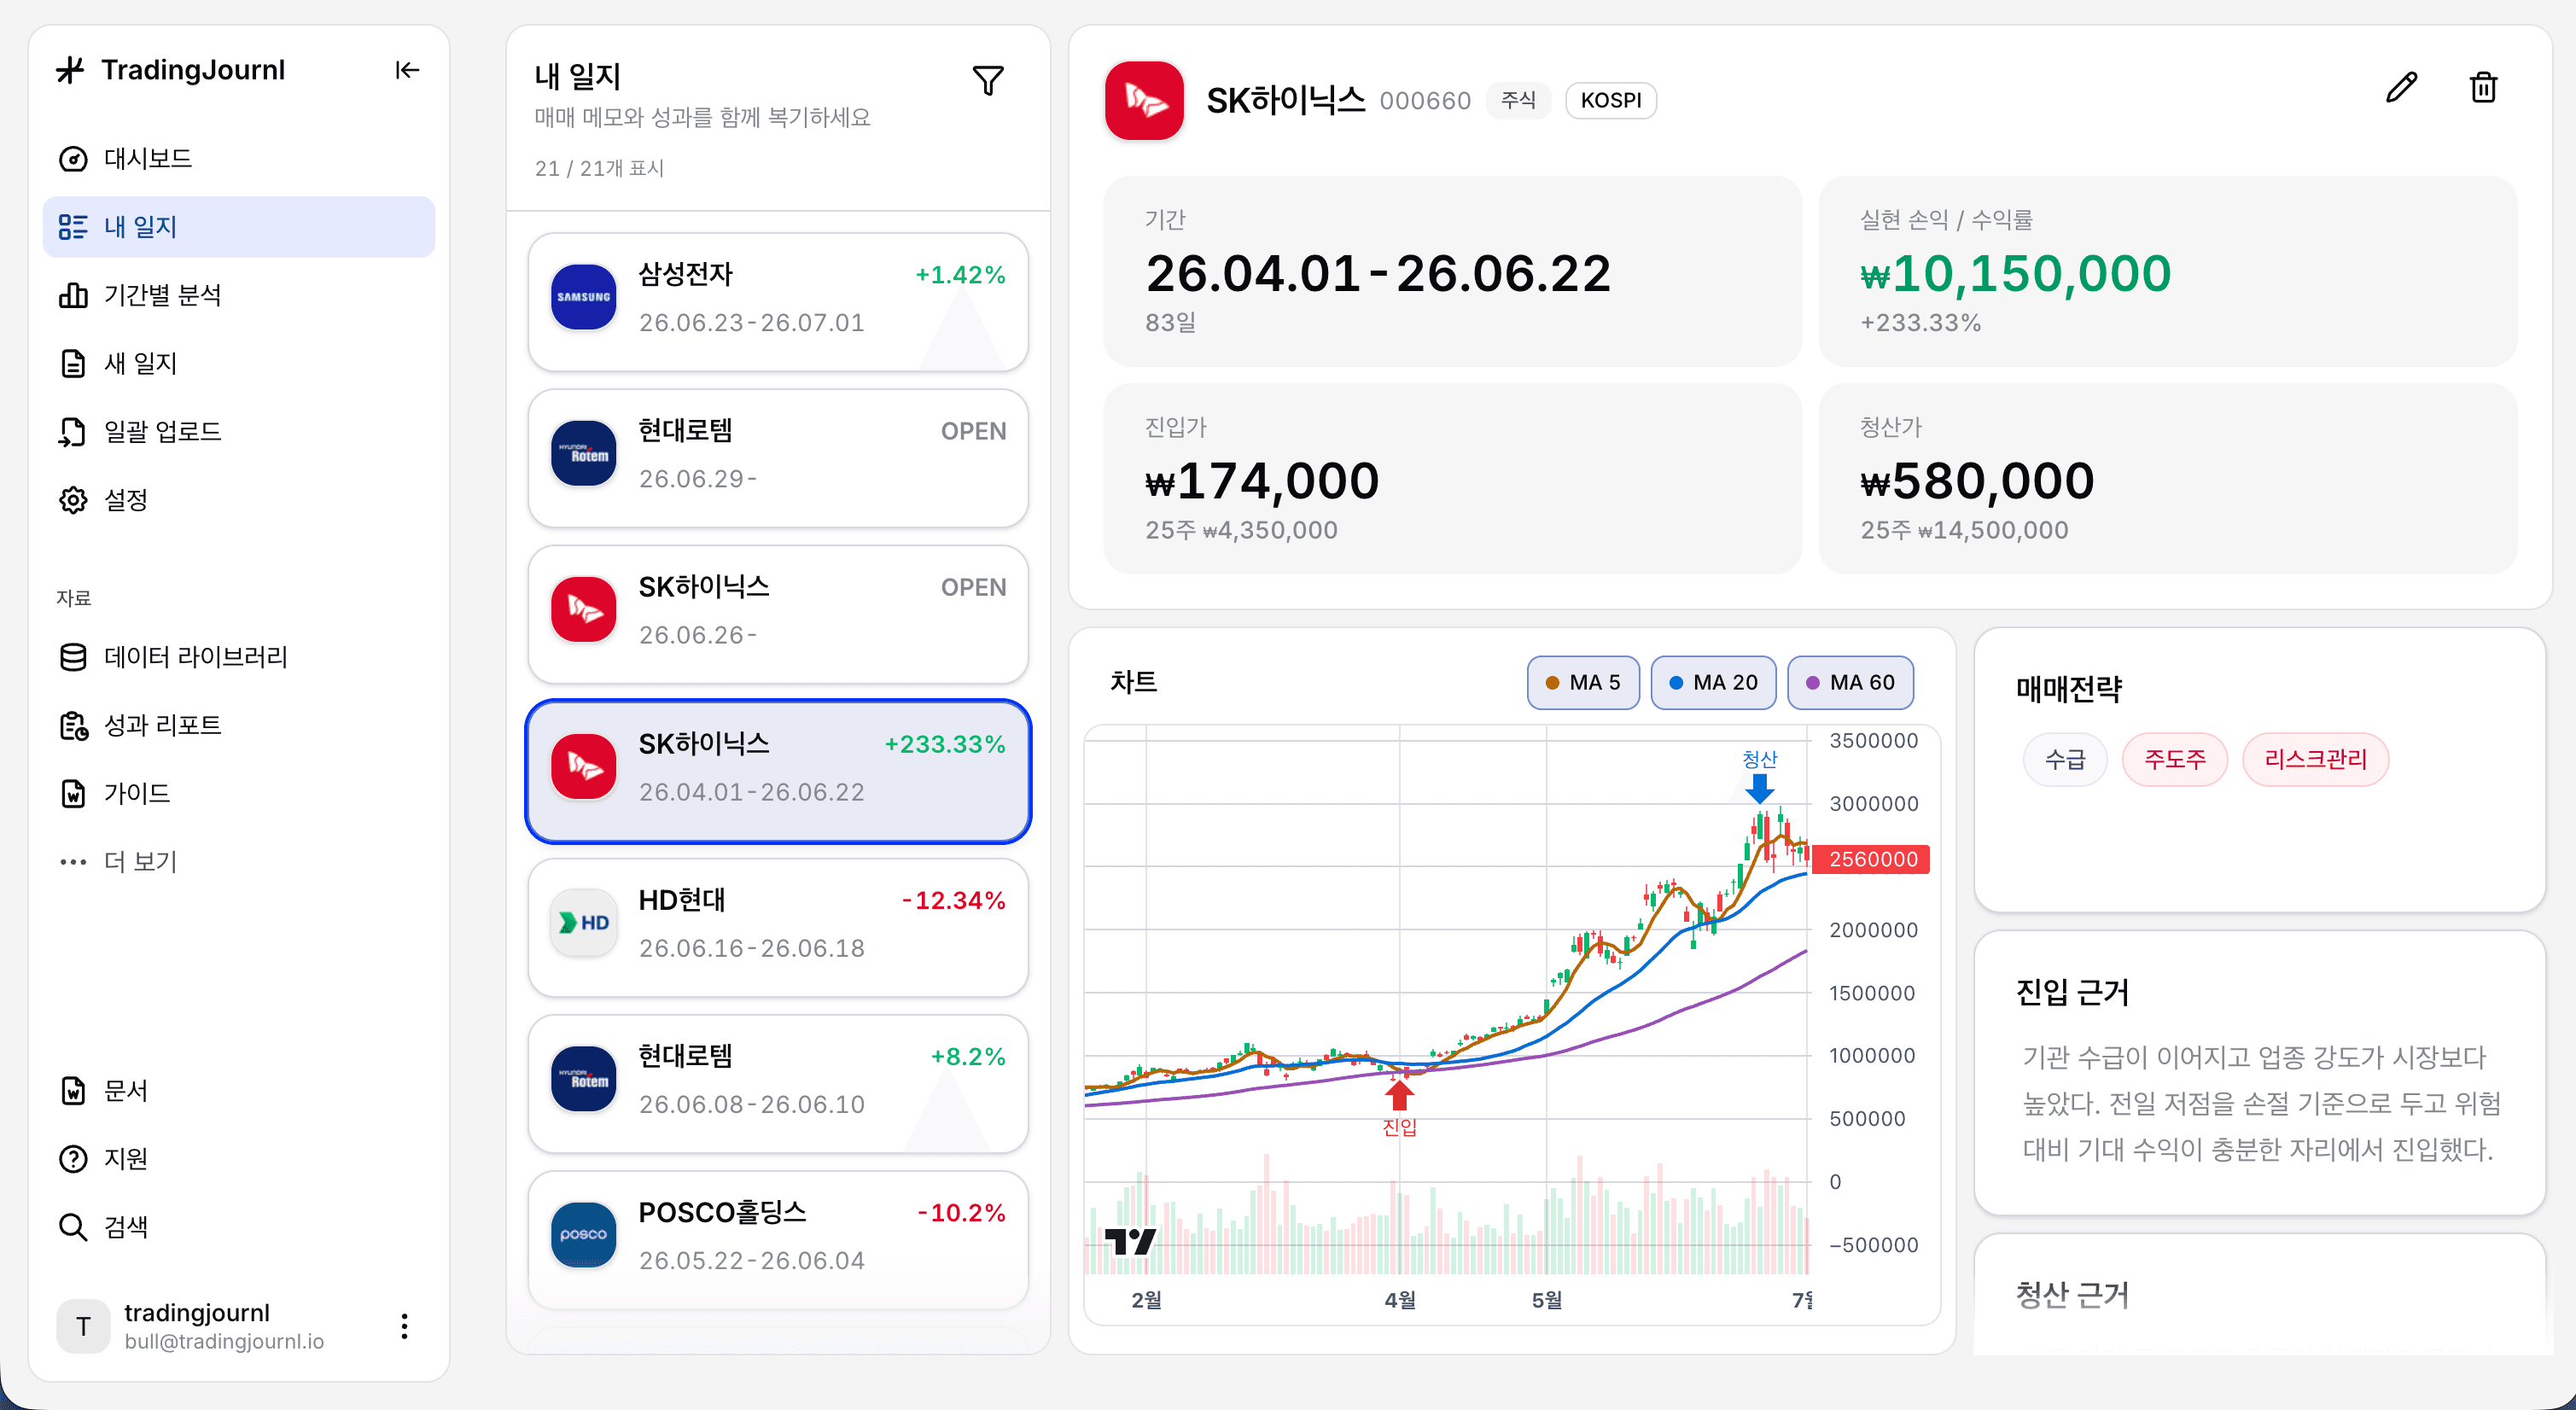
Task: Click the KOSPI market badge
Action: pyautogui.click(x=1611, y=100)
